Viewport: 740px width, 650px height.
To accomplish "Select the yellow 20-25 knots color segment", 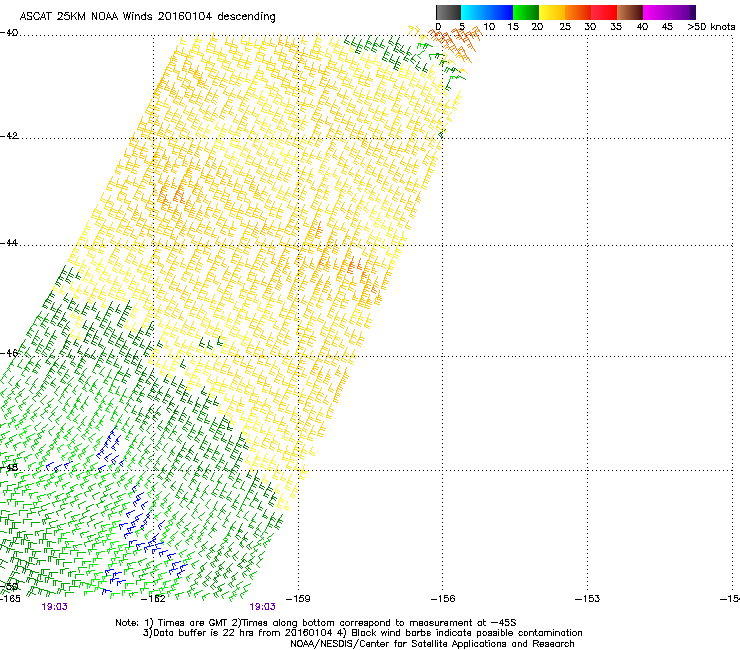I will [552, 12].
